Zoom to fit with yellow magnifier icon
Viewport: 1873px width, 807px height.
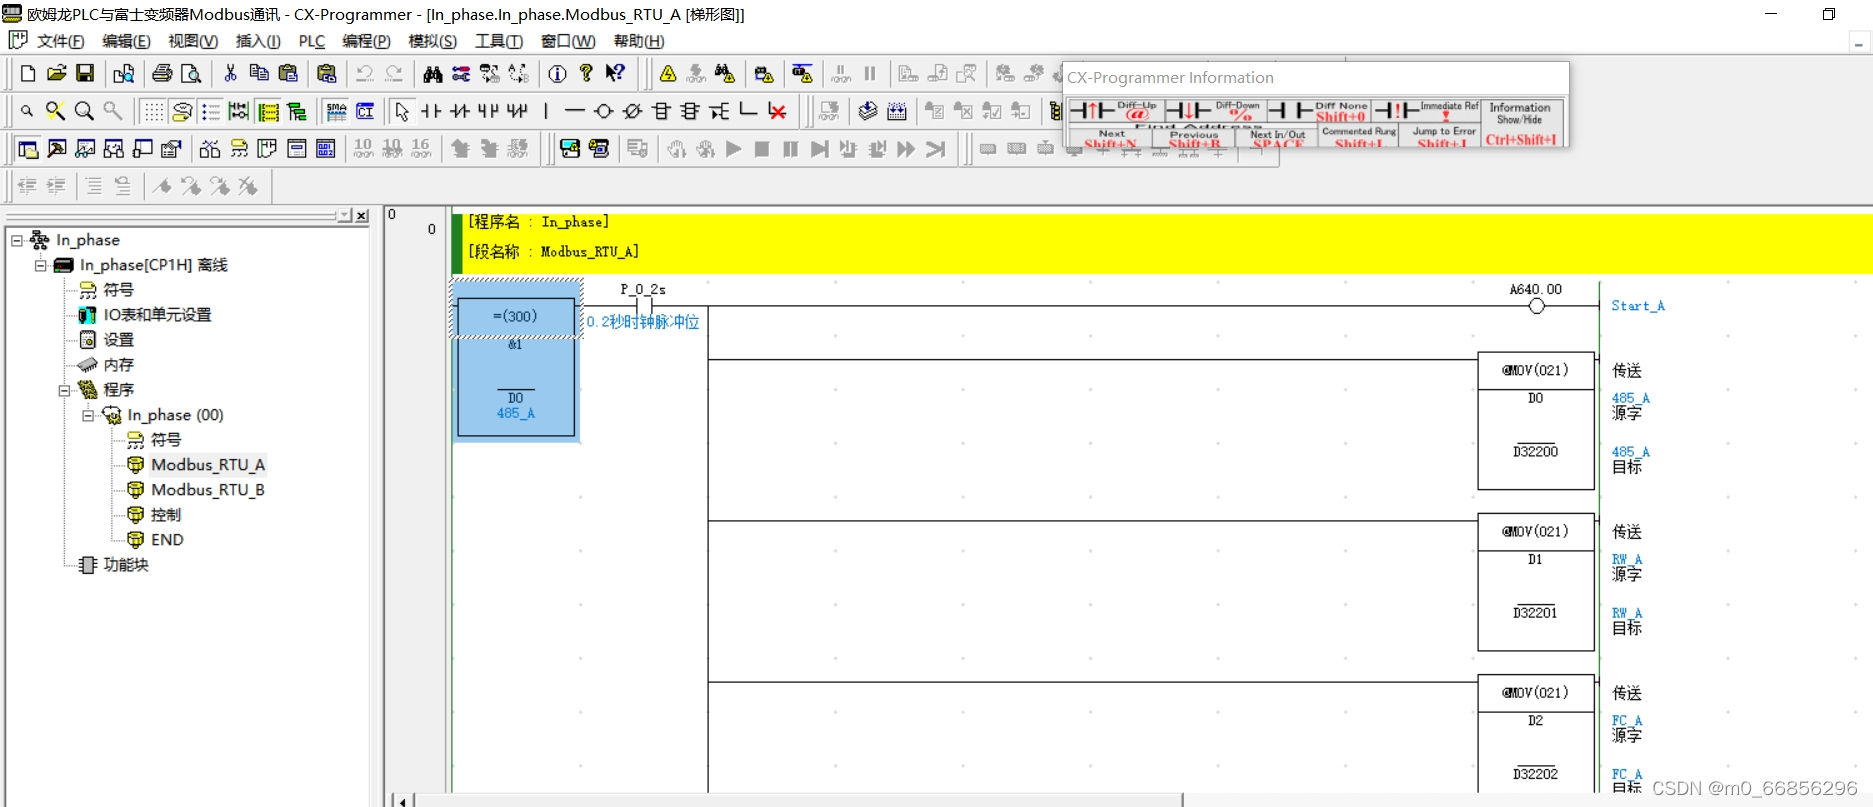[56, 111]
